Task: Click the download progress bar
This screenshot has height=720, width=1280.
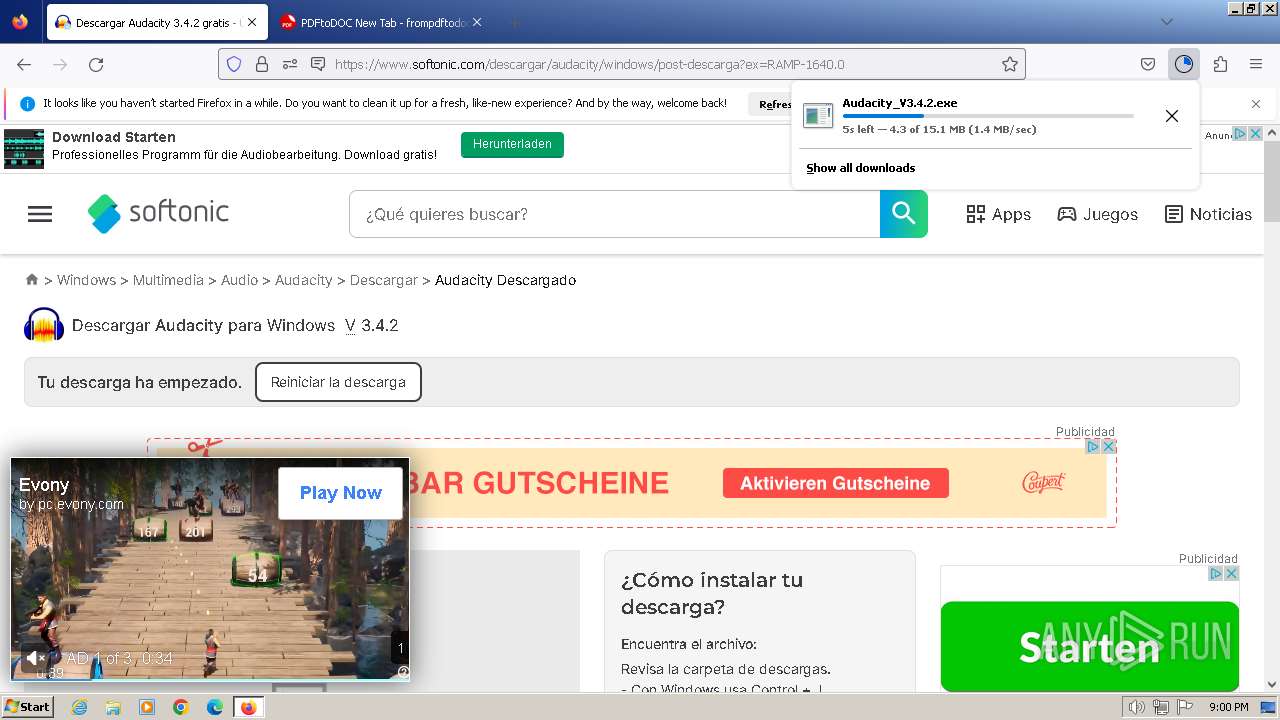Action: tap(988, 116)
